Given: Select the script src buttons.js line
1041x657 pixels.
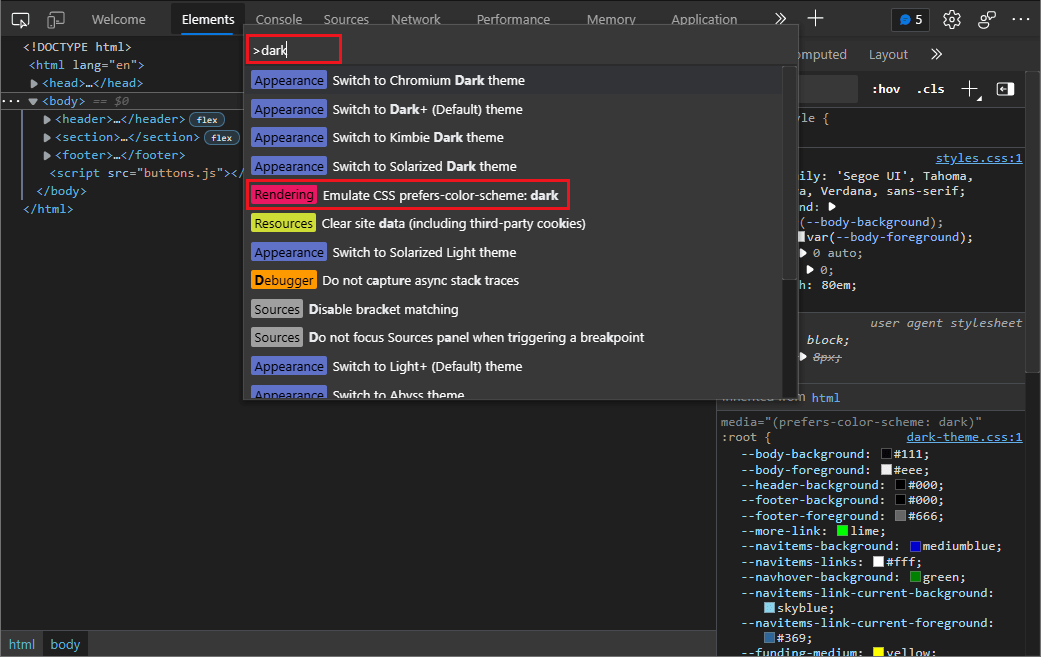Looking at the screenshot, I should (147, 173).
